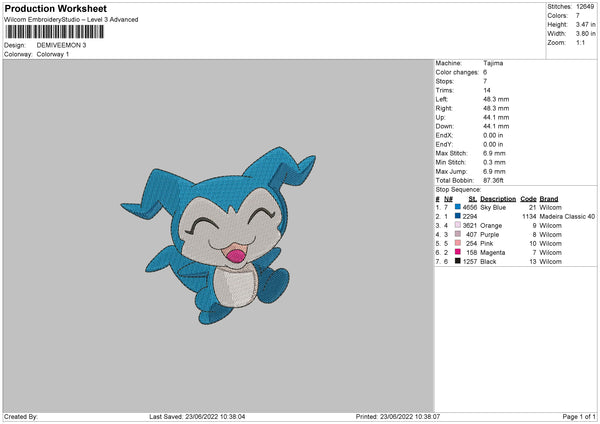
Task: Click the DEMIVEEMON 3 design name
Action: tap(61, 45)
